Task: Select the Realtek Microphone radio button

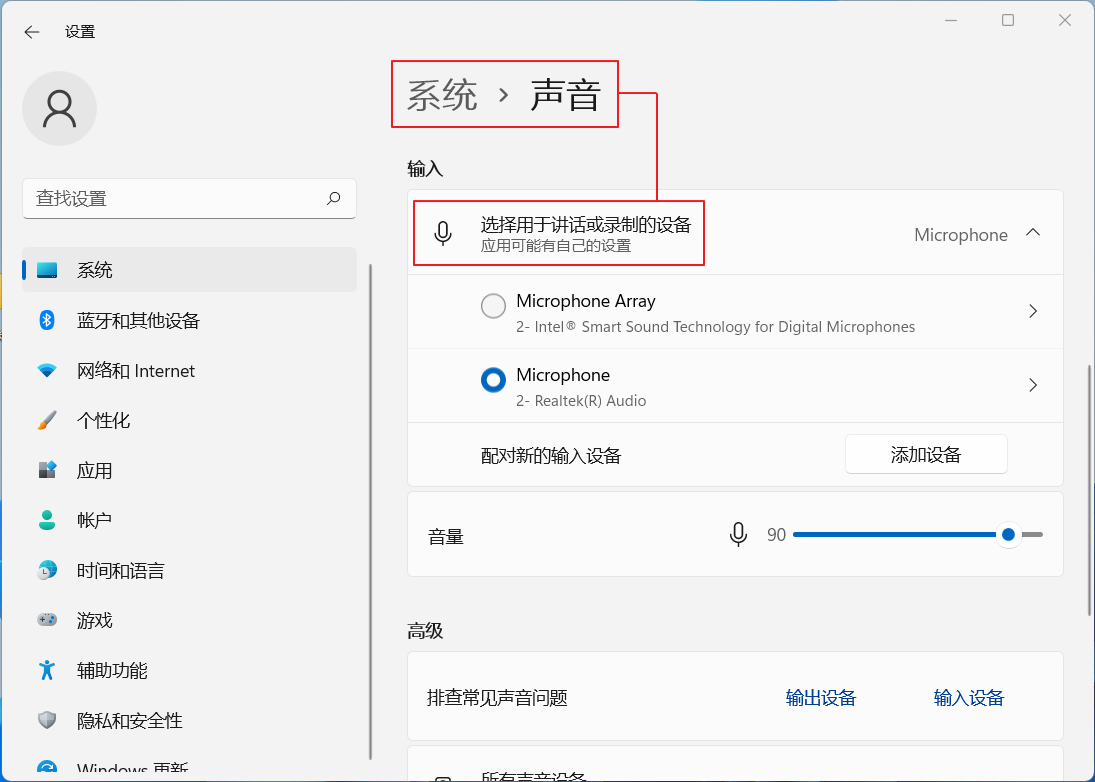Action: pyautogui.click(x=493, y=380)
